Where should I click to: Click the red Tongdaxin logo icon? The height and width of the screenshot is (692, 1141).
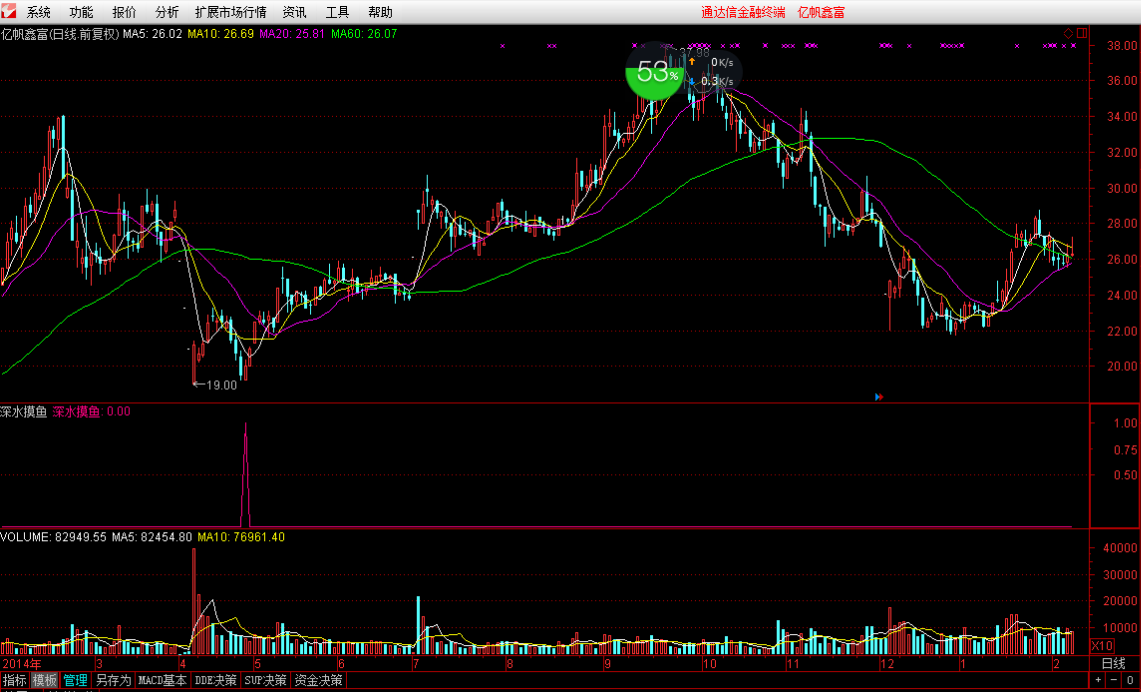9,12
